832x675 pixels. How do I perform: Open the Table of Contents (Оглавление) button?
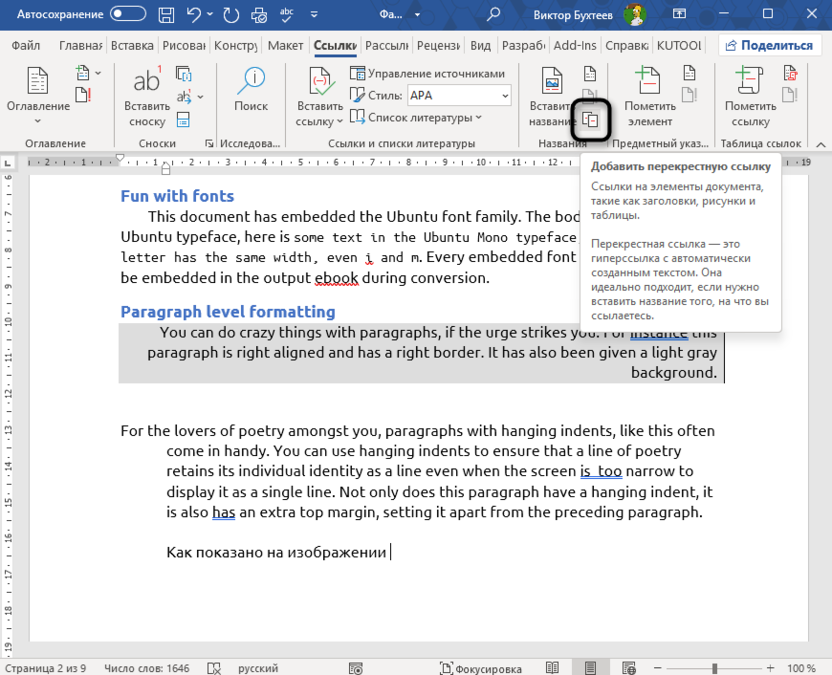click(38, 96)
